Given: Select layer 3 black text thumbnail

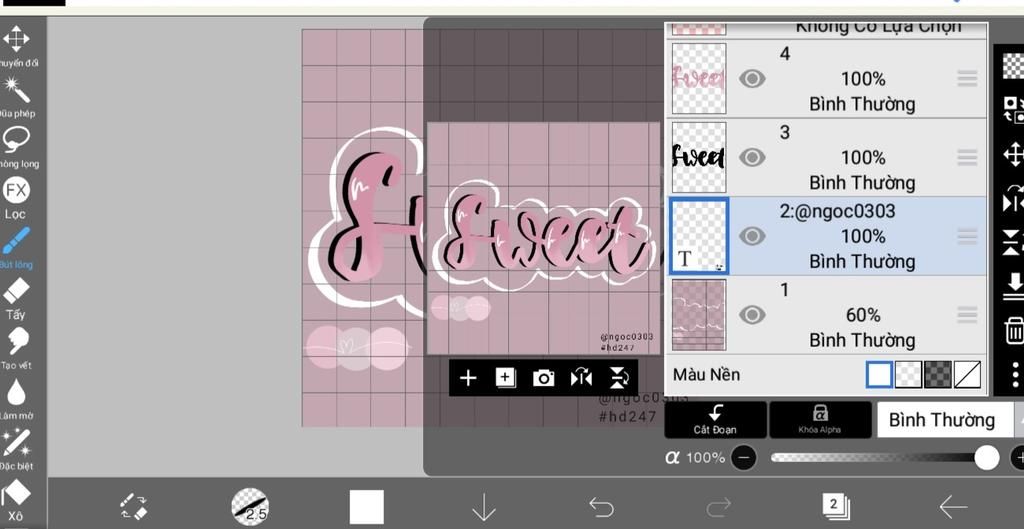Looking at the screenshot, I should [x=699, y=157].
